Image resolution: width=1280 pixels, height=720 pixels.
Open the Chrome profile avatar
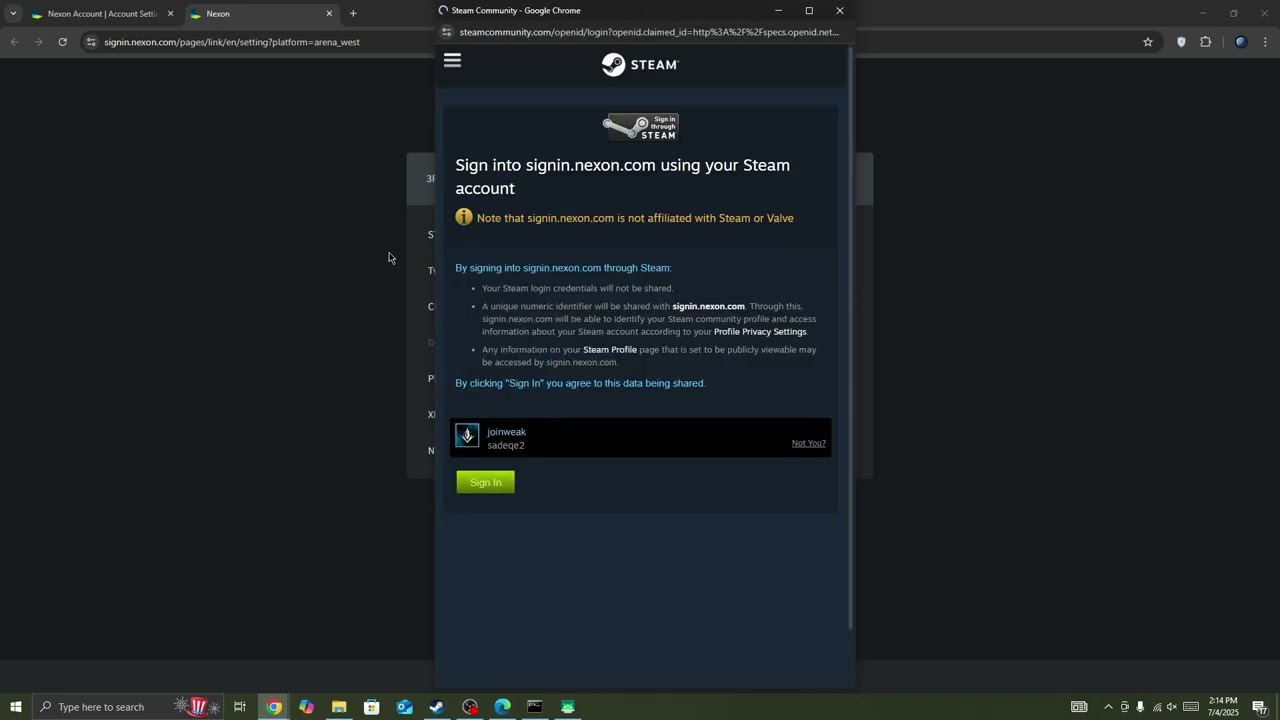coord(1241,42)
